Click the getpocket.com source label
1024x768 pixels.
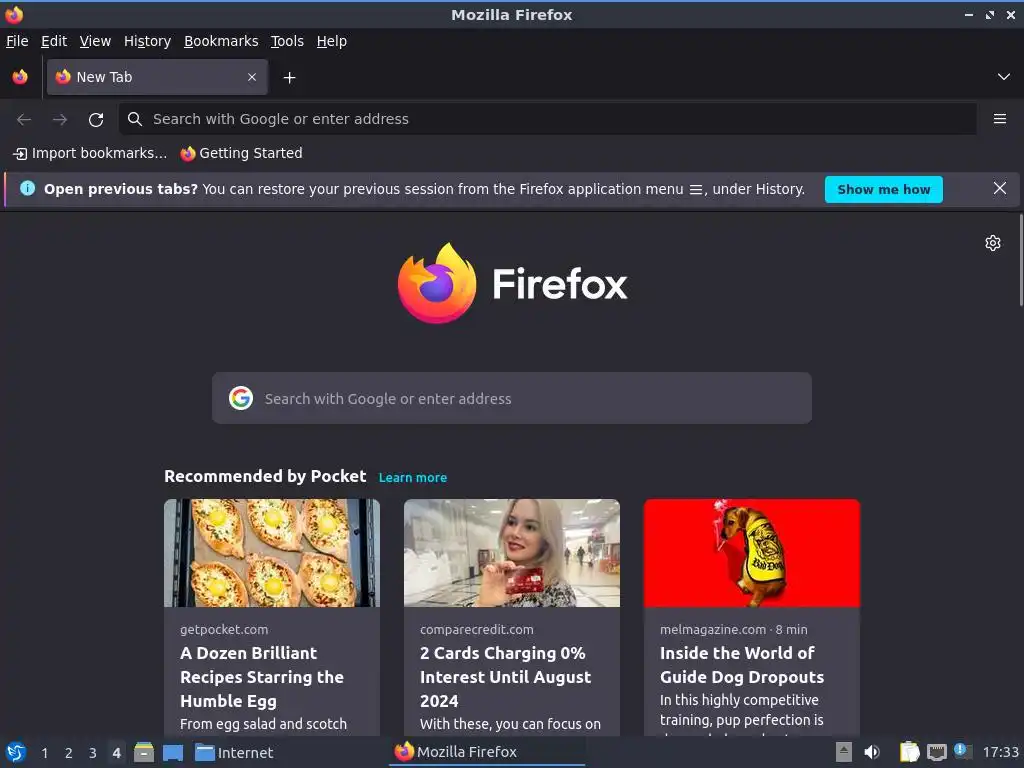pos(224,630)
